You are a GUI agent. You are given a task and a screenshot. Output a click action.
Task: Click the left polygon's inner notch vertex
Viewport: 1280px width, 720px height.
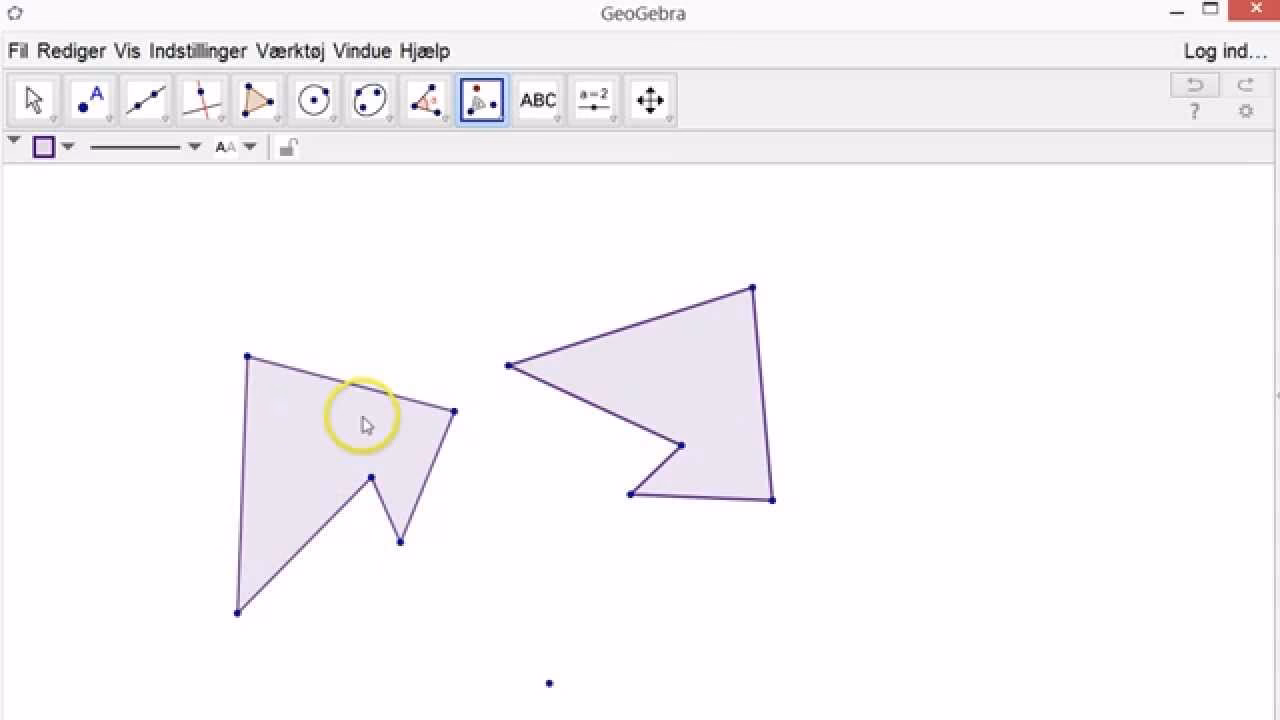371,477
